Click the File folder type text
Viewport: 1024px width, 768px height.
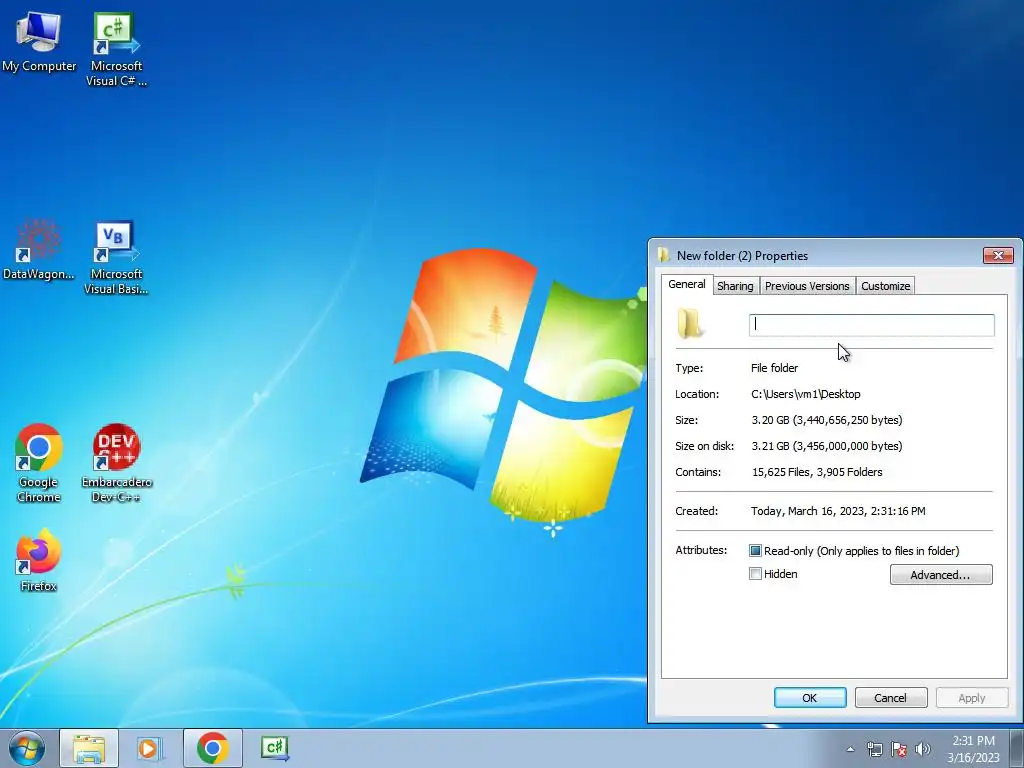point(775,368)
